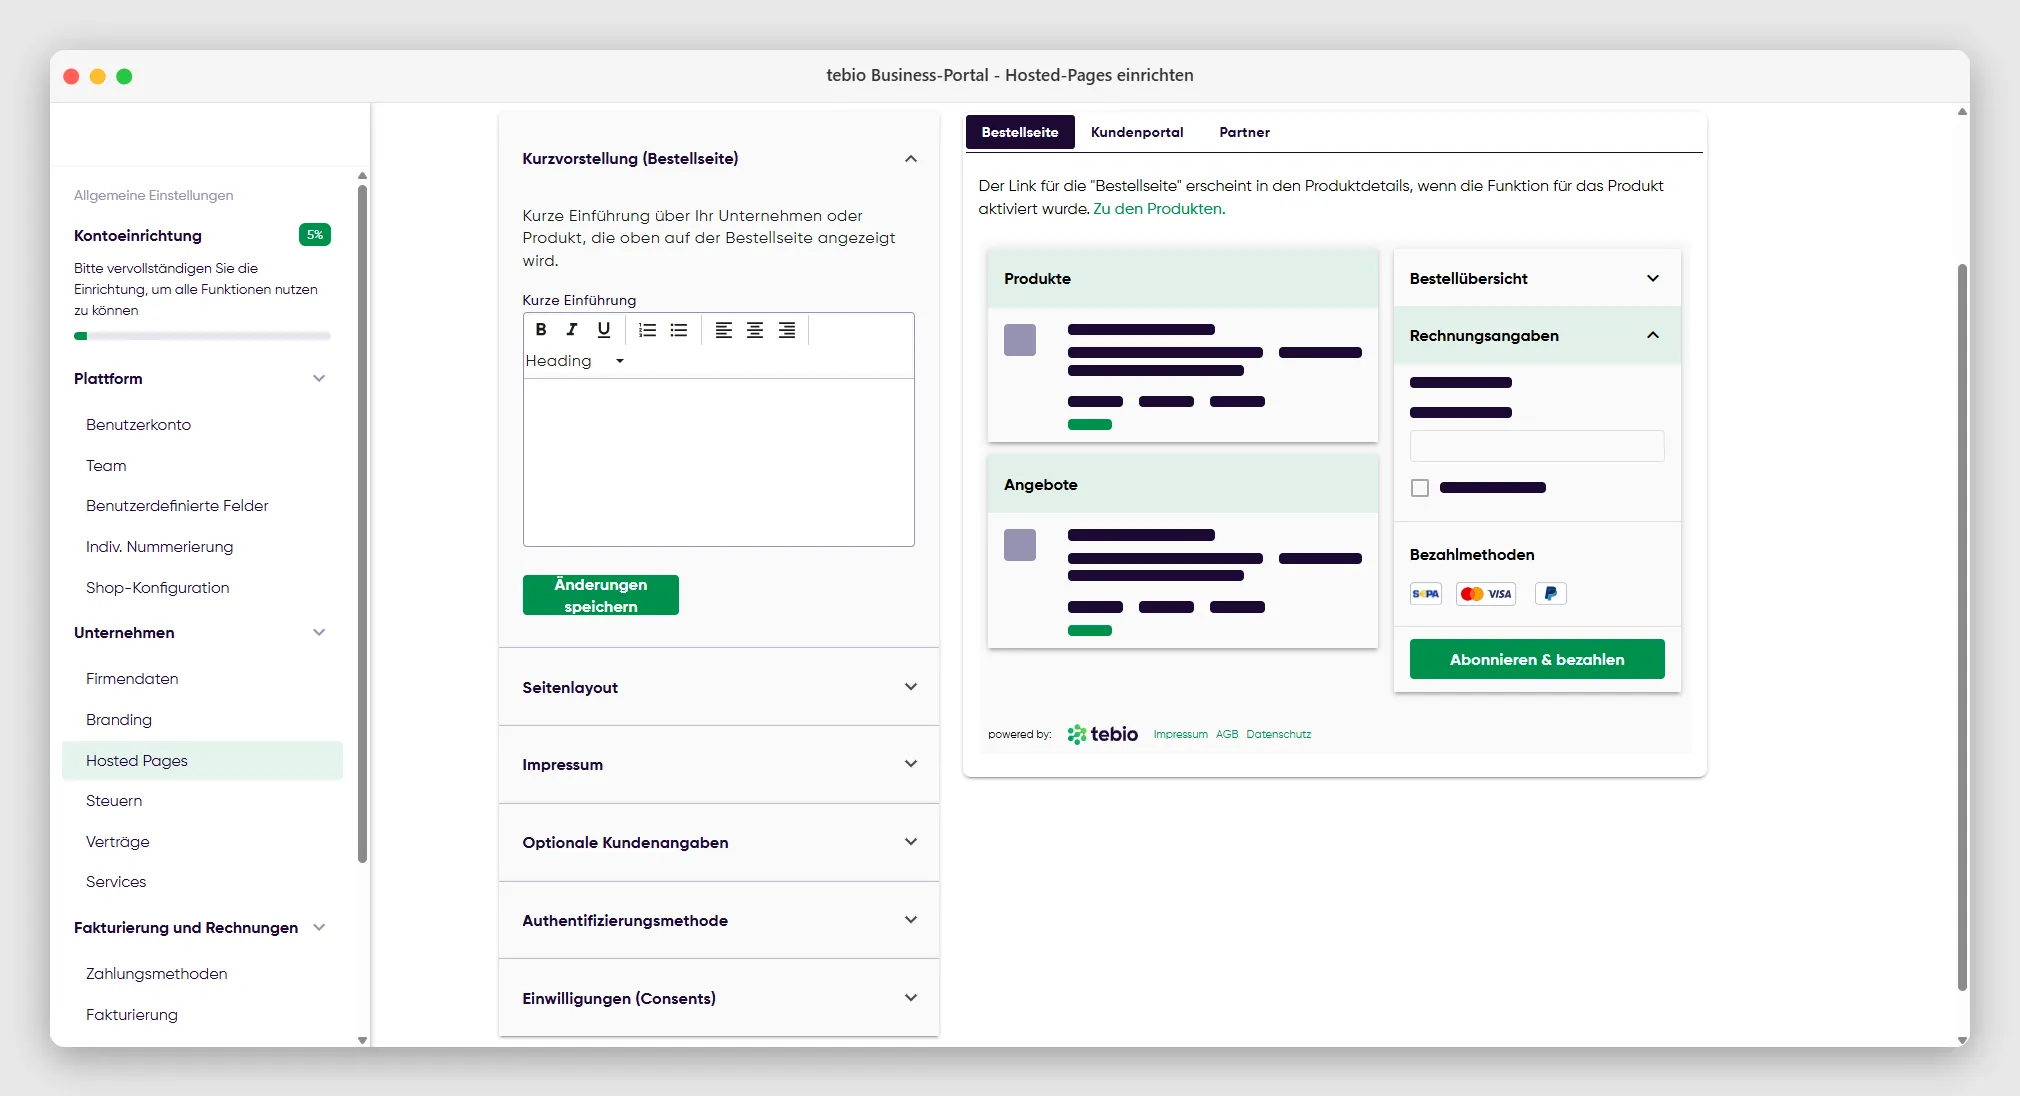The image size is (2020, 1096).
Task: Tick the checkbox under Rechnungsangaben
Action: 1420,488
